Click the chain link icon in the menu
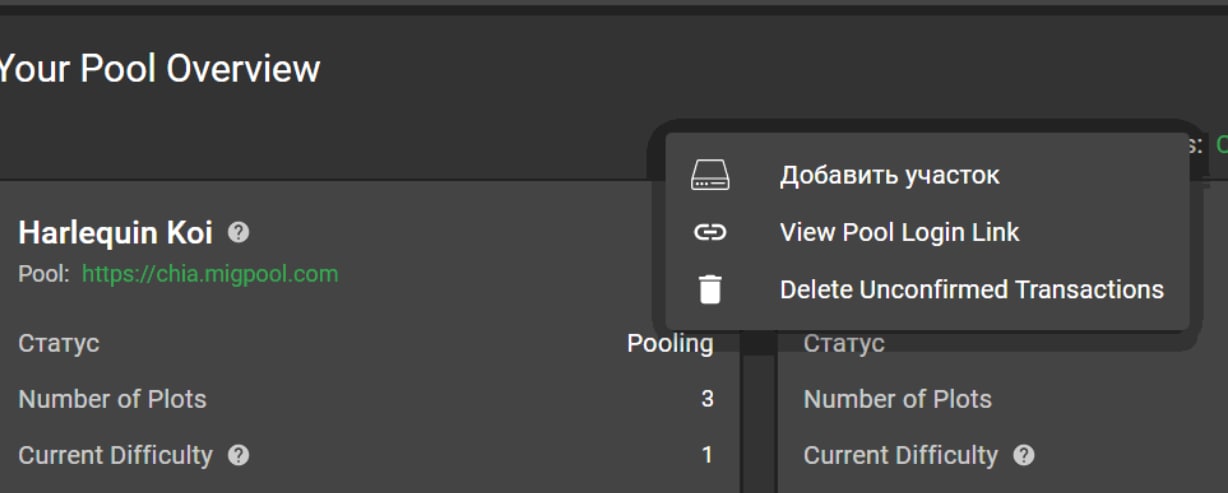 click(710, 233)
